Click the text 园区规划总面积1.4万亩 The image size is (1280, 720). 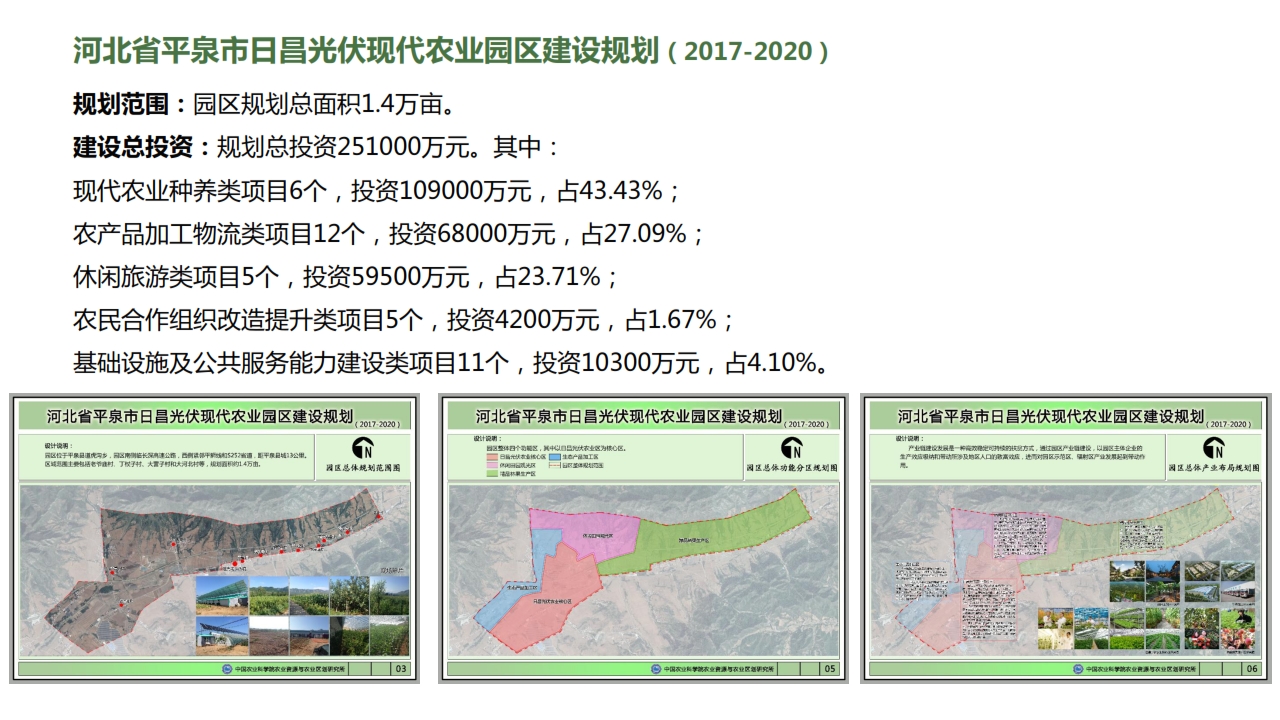point(325,104)
